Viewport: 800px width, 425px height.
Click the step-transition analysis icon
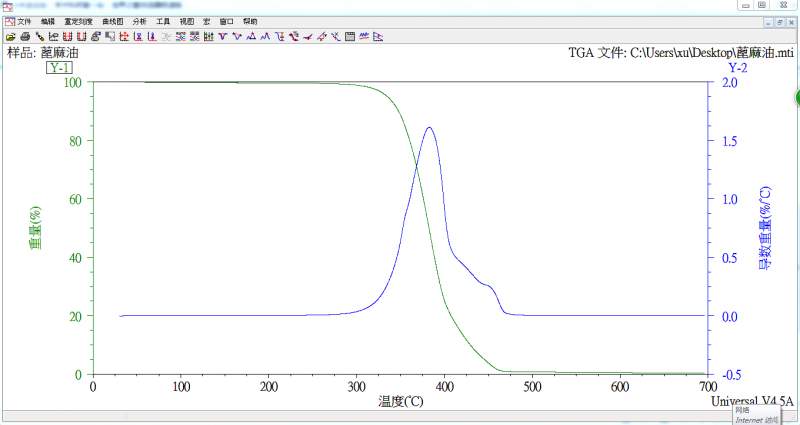pos(279,37)
